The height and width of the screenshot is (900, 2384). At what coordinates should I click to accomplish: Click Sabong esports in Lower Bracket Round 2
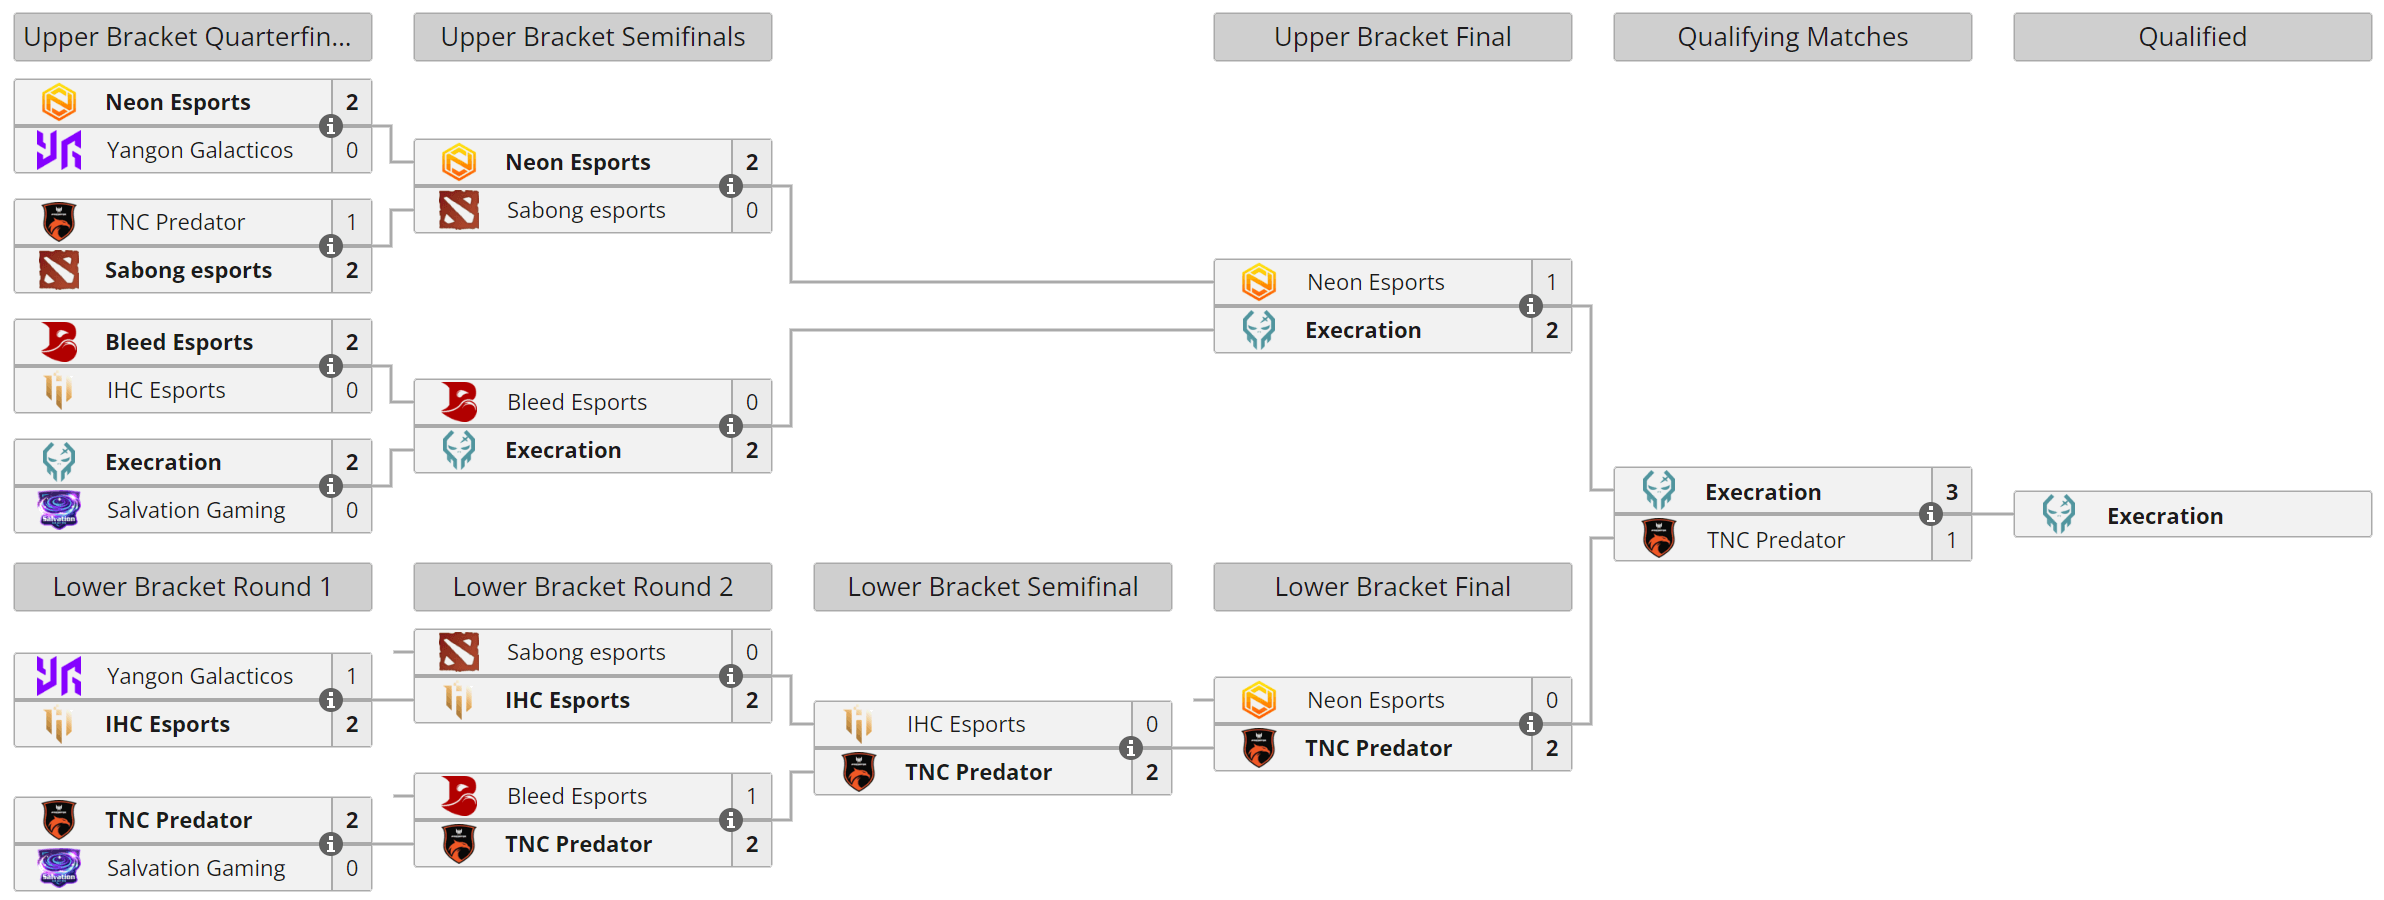pyautogui.click(x=586, y=652)
